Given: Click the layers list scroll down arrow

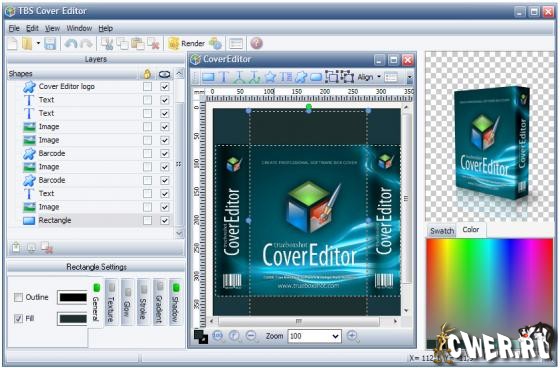Looking at the screenshot, I should [179, 233].
